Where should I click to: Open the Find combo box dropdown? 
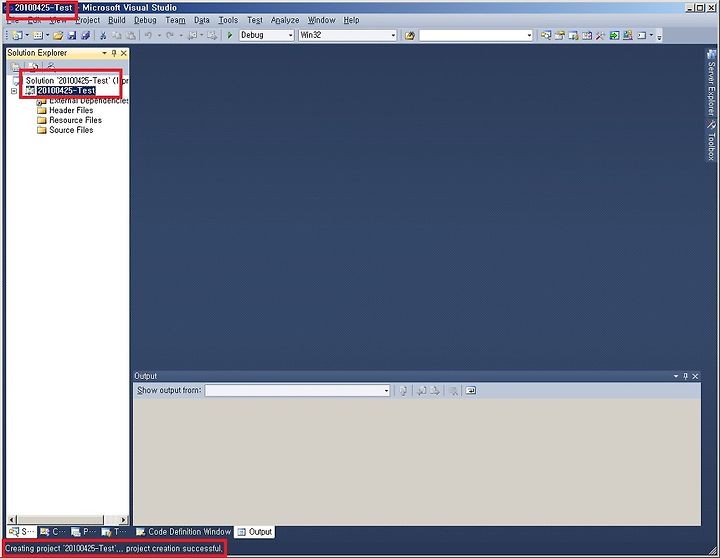pos(529,35)
